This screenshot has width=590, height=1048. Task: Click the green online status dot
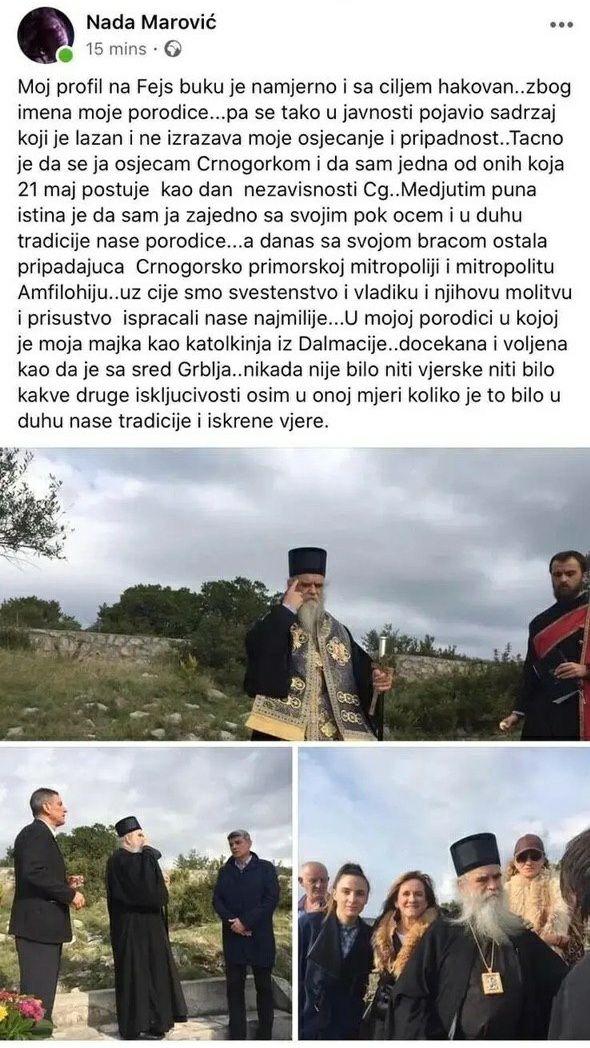(x=65, y=55)
